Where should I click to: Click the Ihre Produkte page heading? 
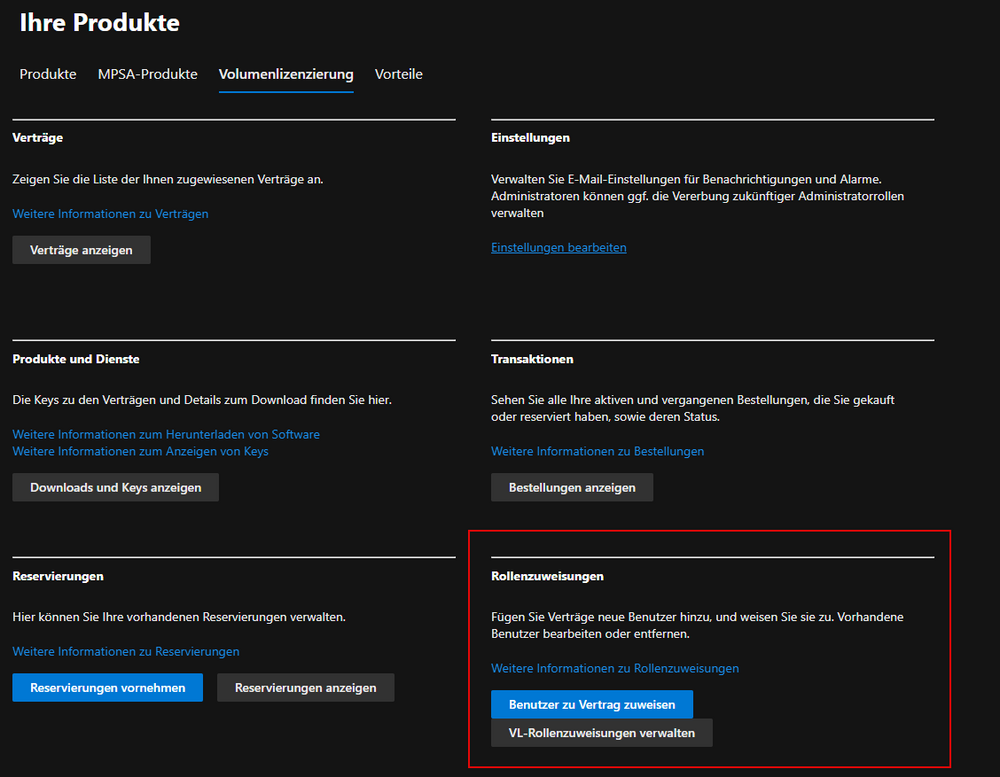(100, 23)
